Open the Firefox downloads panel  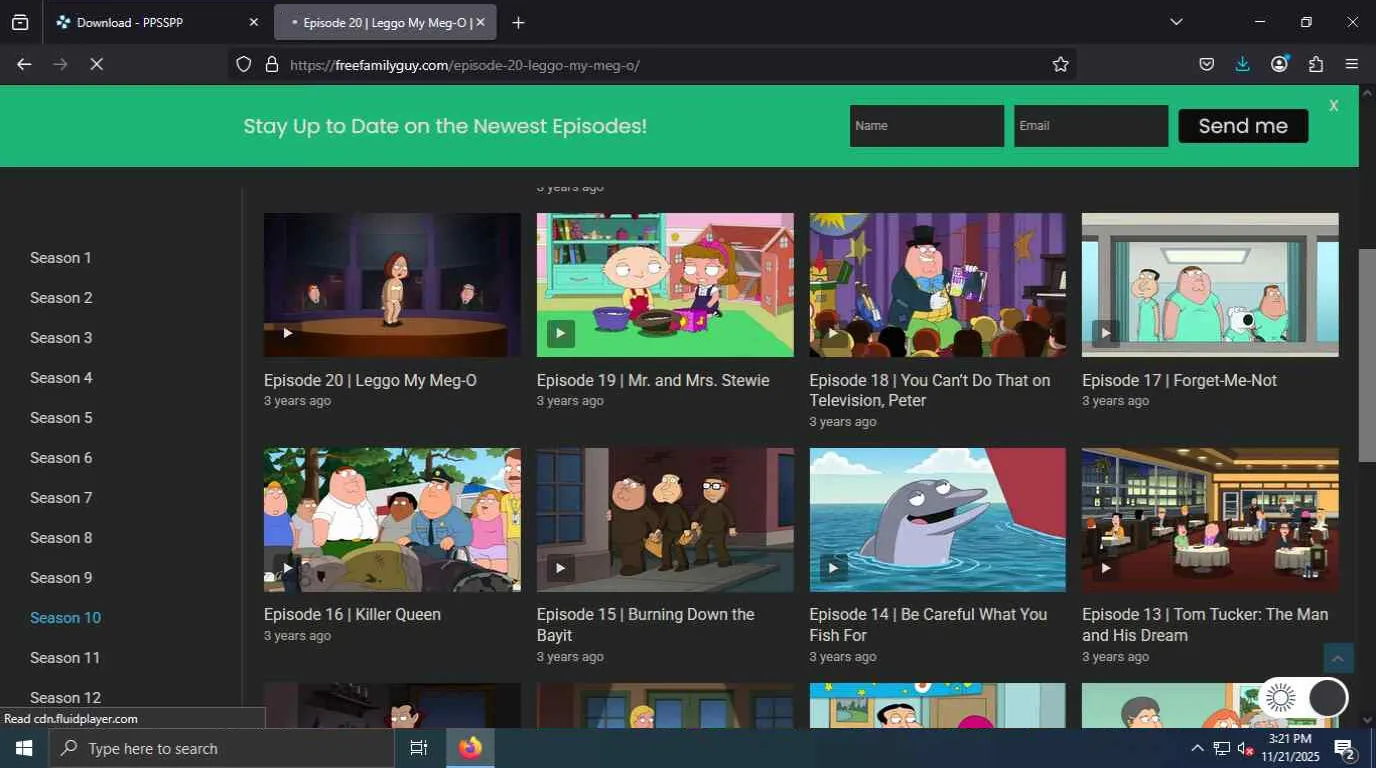[1242, 64]
